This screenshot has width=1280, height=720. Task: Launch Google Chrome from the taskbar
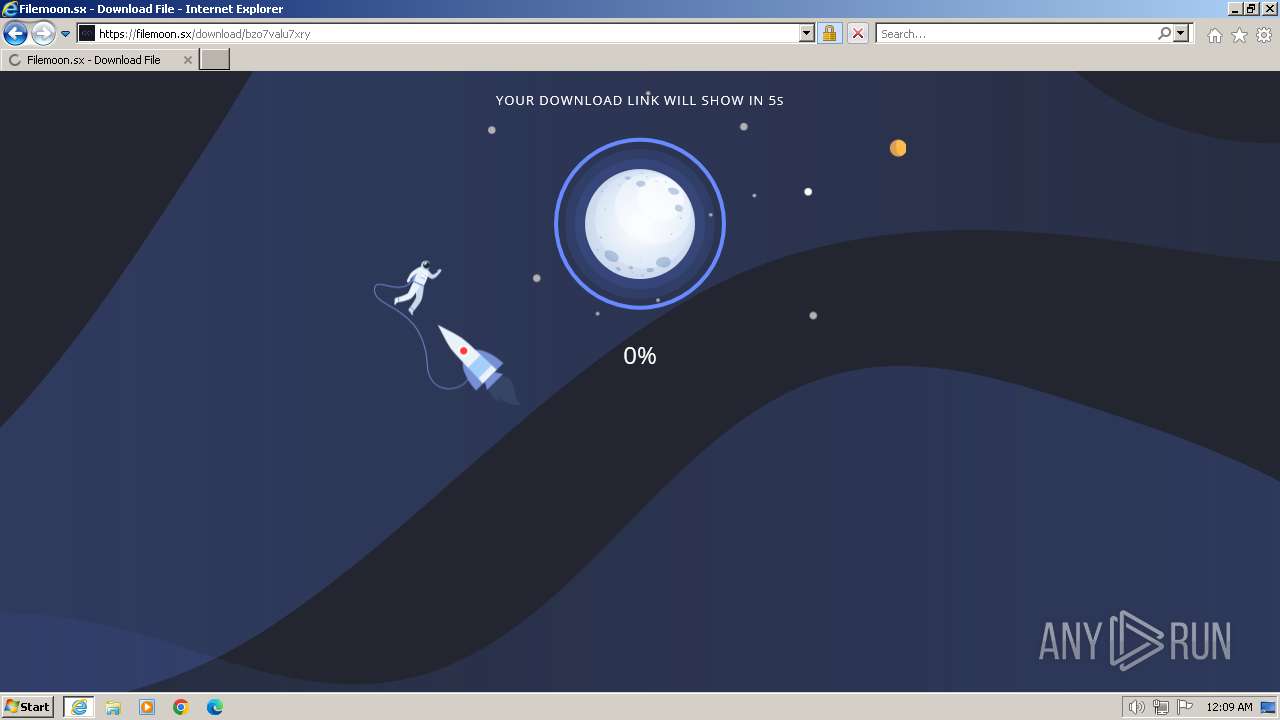pyautogui.click(x=181, y=707)
